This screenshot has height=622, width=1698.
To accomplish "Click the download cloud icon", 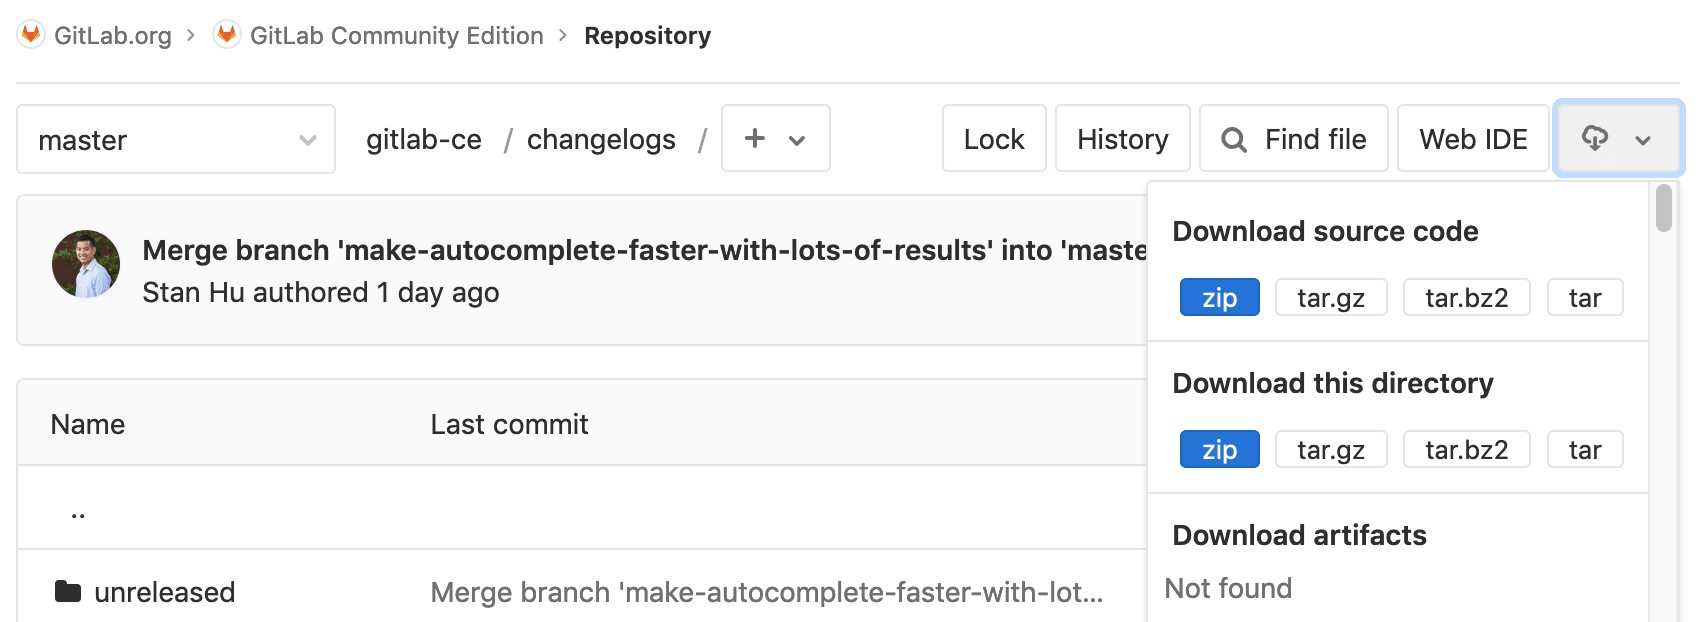I will click(1596, 139).
